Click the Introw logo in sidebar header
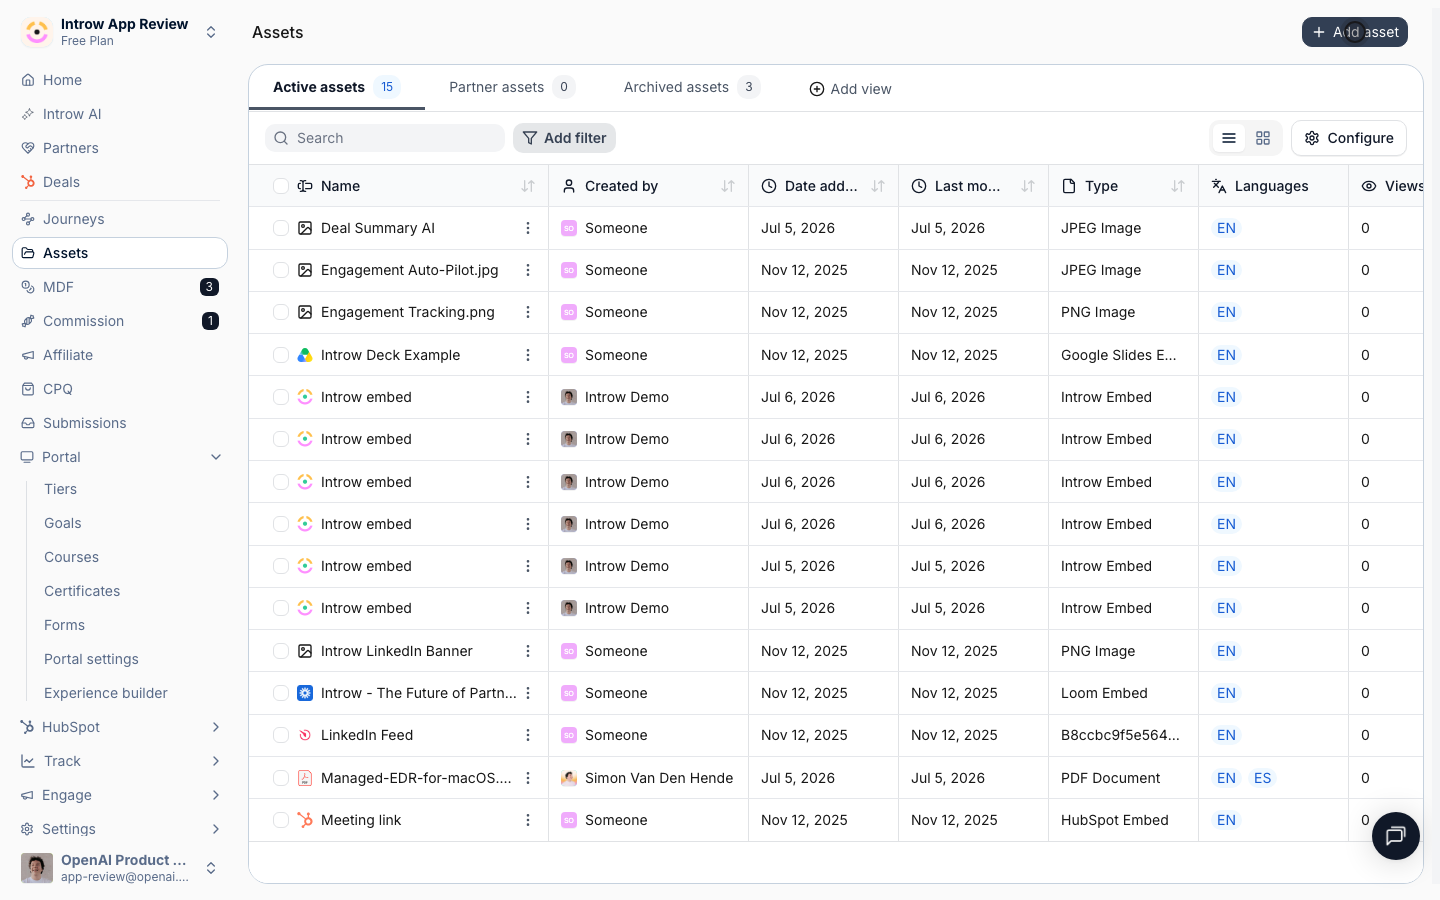This screenshot has height=900, width=1440. coord(37,32)
